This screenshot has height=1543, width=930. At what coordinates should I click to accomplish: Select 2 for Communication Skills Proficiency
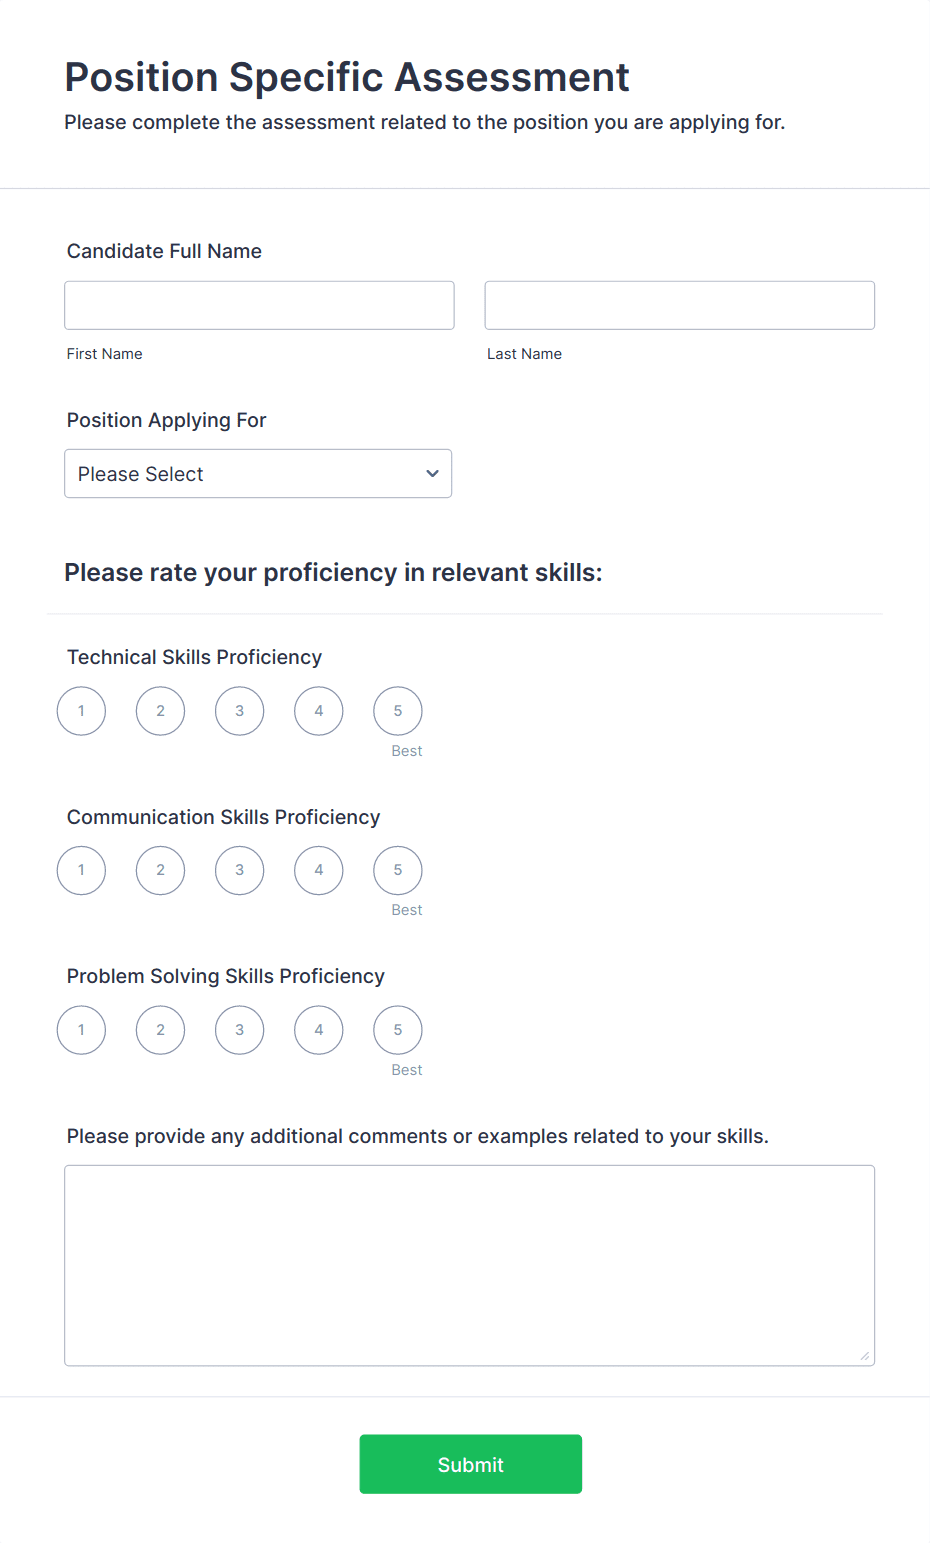(160, 870)
